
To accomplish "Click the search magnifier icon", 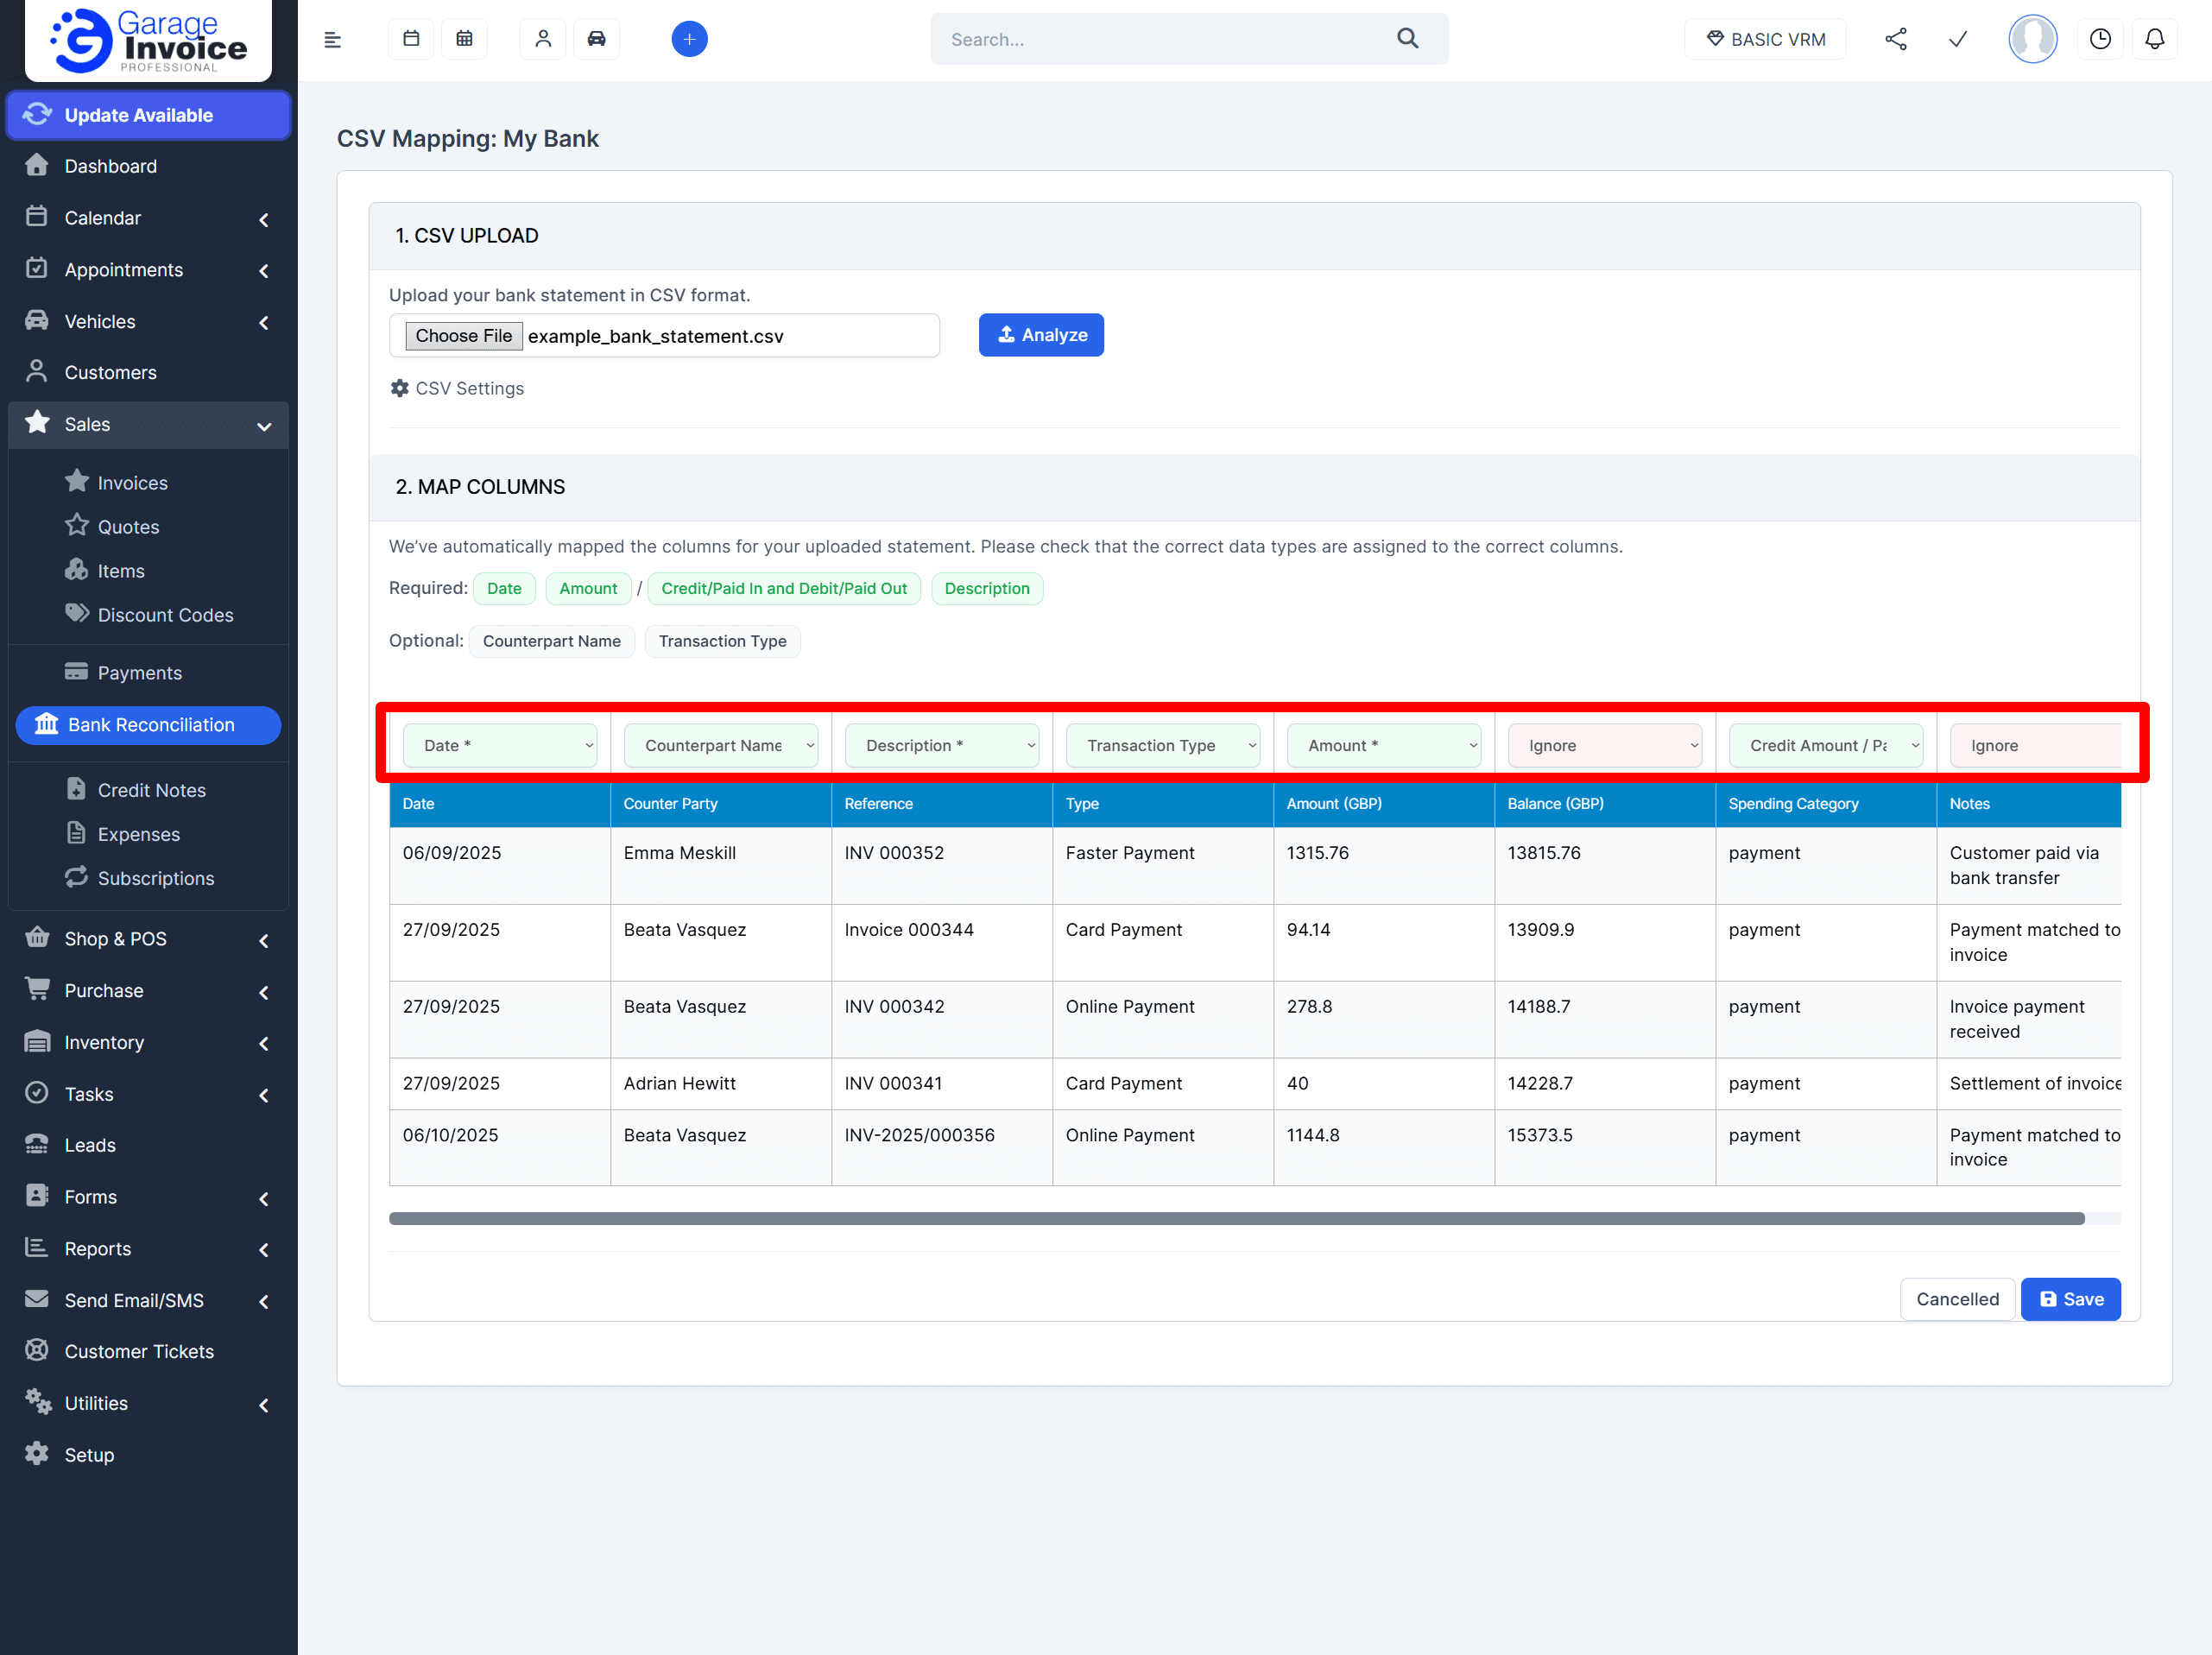I will pos(1407,39).
